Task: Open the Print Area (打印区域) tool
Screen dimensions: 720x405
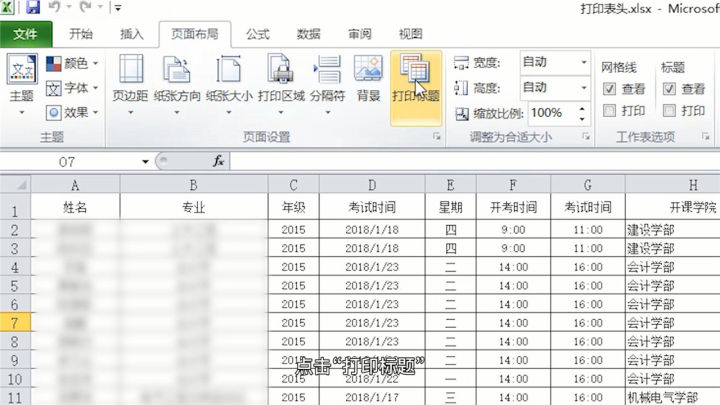Action: [281, 83]
